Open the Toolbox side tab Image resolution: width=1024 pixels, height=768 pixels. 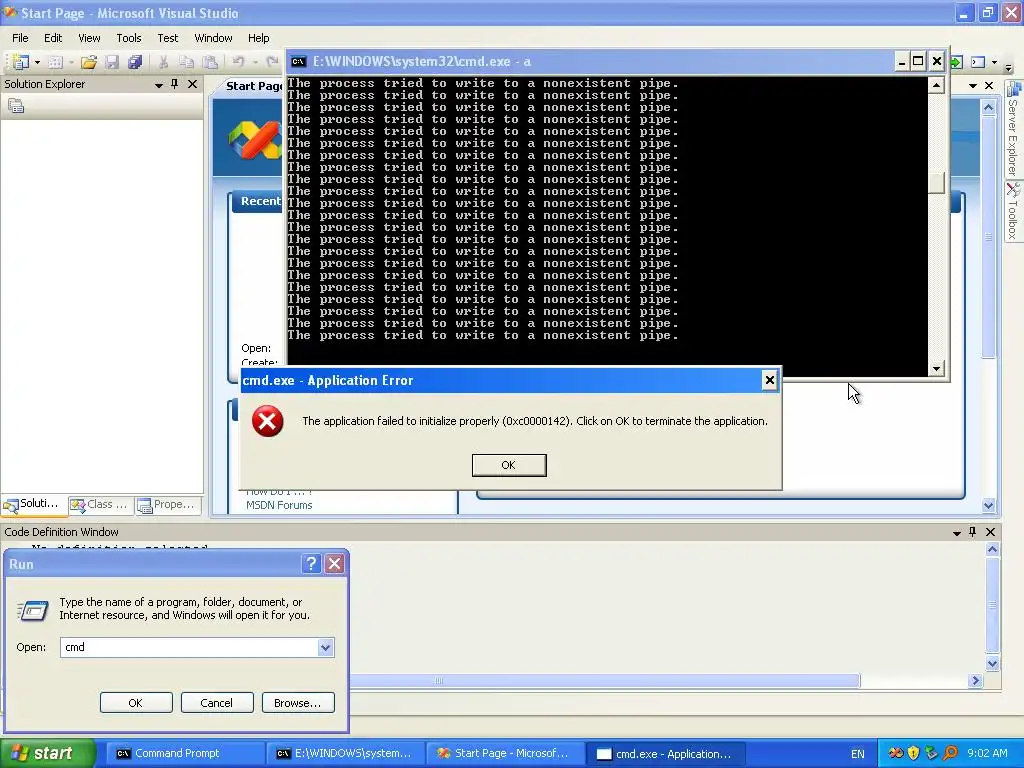[1014, 212]
